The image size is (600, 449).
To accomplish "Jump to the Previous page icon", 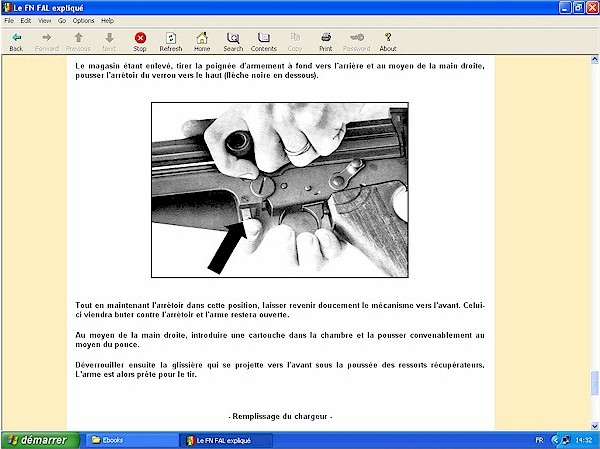I will tap(78, 38).
